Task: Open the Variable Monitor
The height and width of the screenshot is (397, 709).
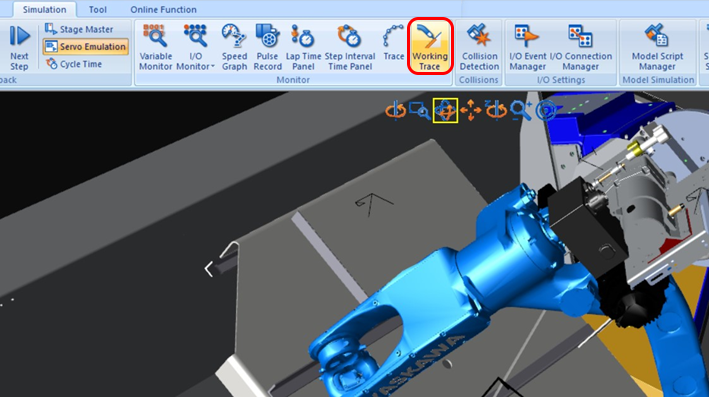Action: pyautogui.click(x=155, y=47)
